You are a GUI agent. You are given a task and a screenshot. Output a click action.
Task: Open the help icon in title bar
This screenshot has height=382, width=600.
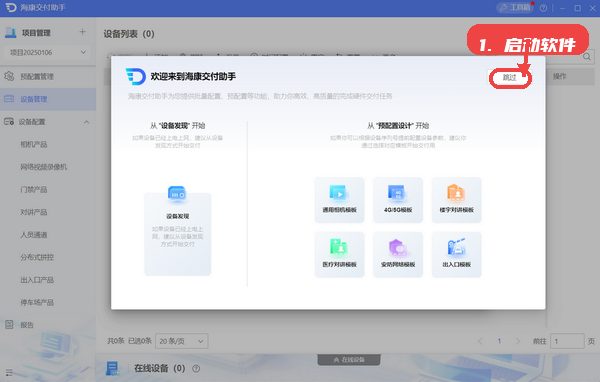click(x=543, y=8)
